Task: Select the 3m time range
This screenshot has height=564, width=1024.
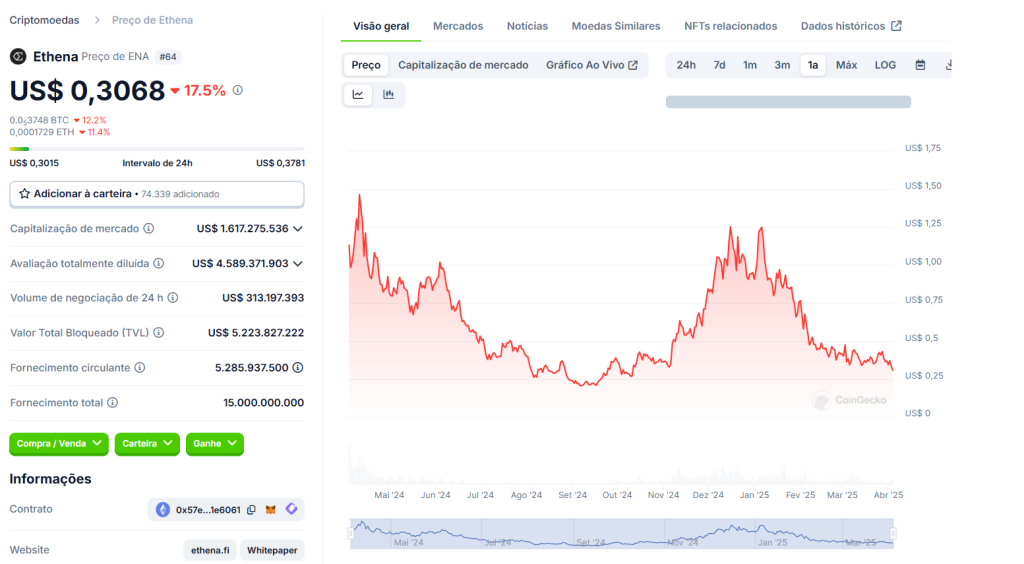Action: (782, 65)
